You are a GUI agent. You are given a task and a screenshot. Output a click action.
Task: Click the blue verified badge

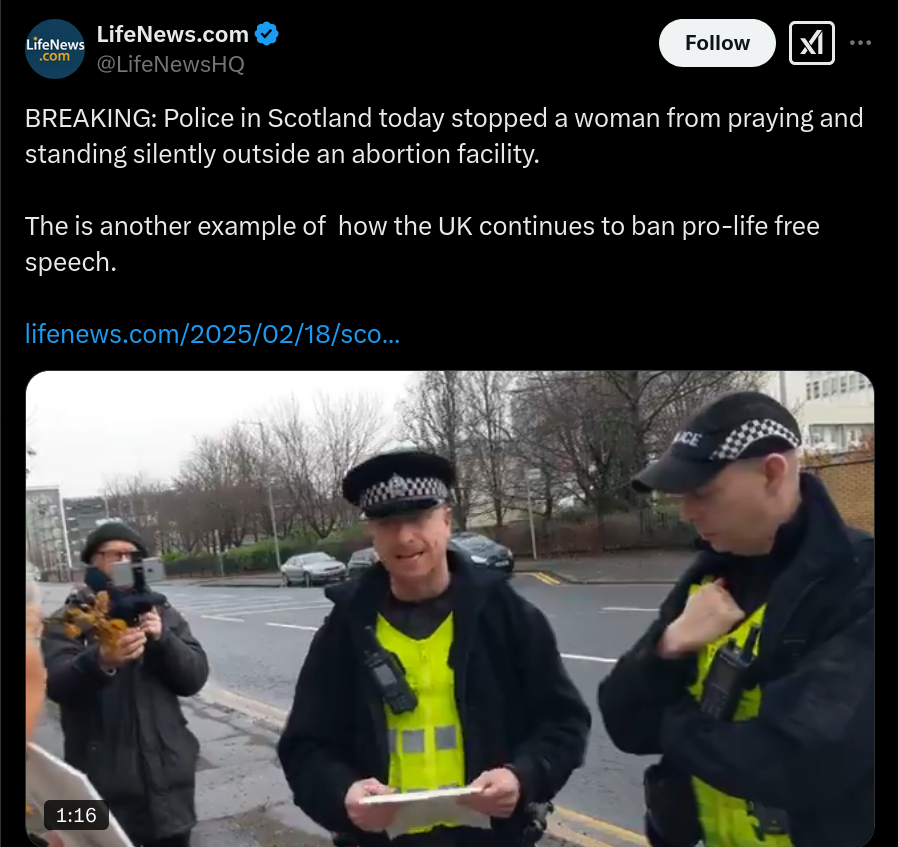[266, 34]
